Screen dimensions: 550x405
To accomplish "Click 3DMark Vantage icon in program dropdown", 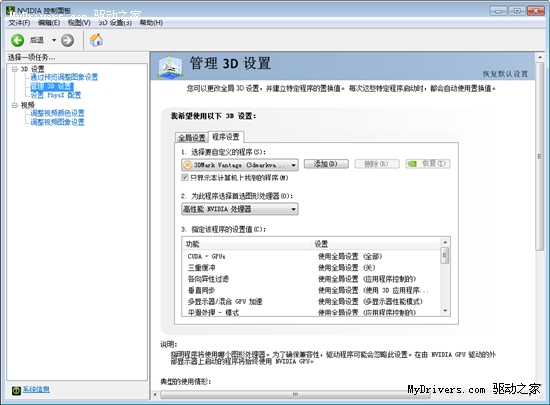I will pos(188,165).
